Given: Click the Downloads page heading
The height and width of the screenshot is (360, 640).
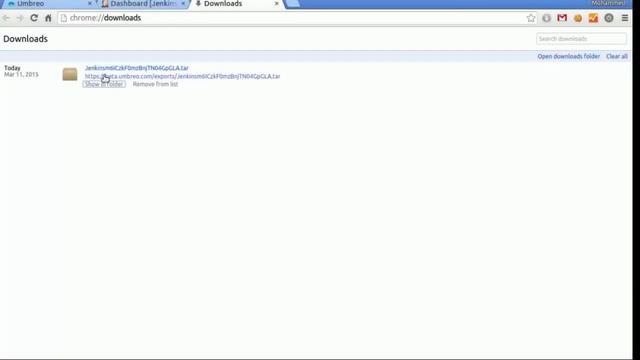Looking at the screenshot, I should pos(25,39).
